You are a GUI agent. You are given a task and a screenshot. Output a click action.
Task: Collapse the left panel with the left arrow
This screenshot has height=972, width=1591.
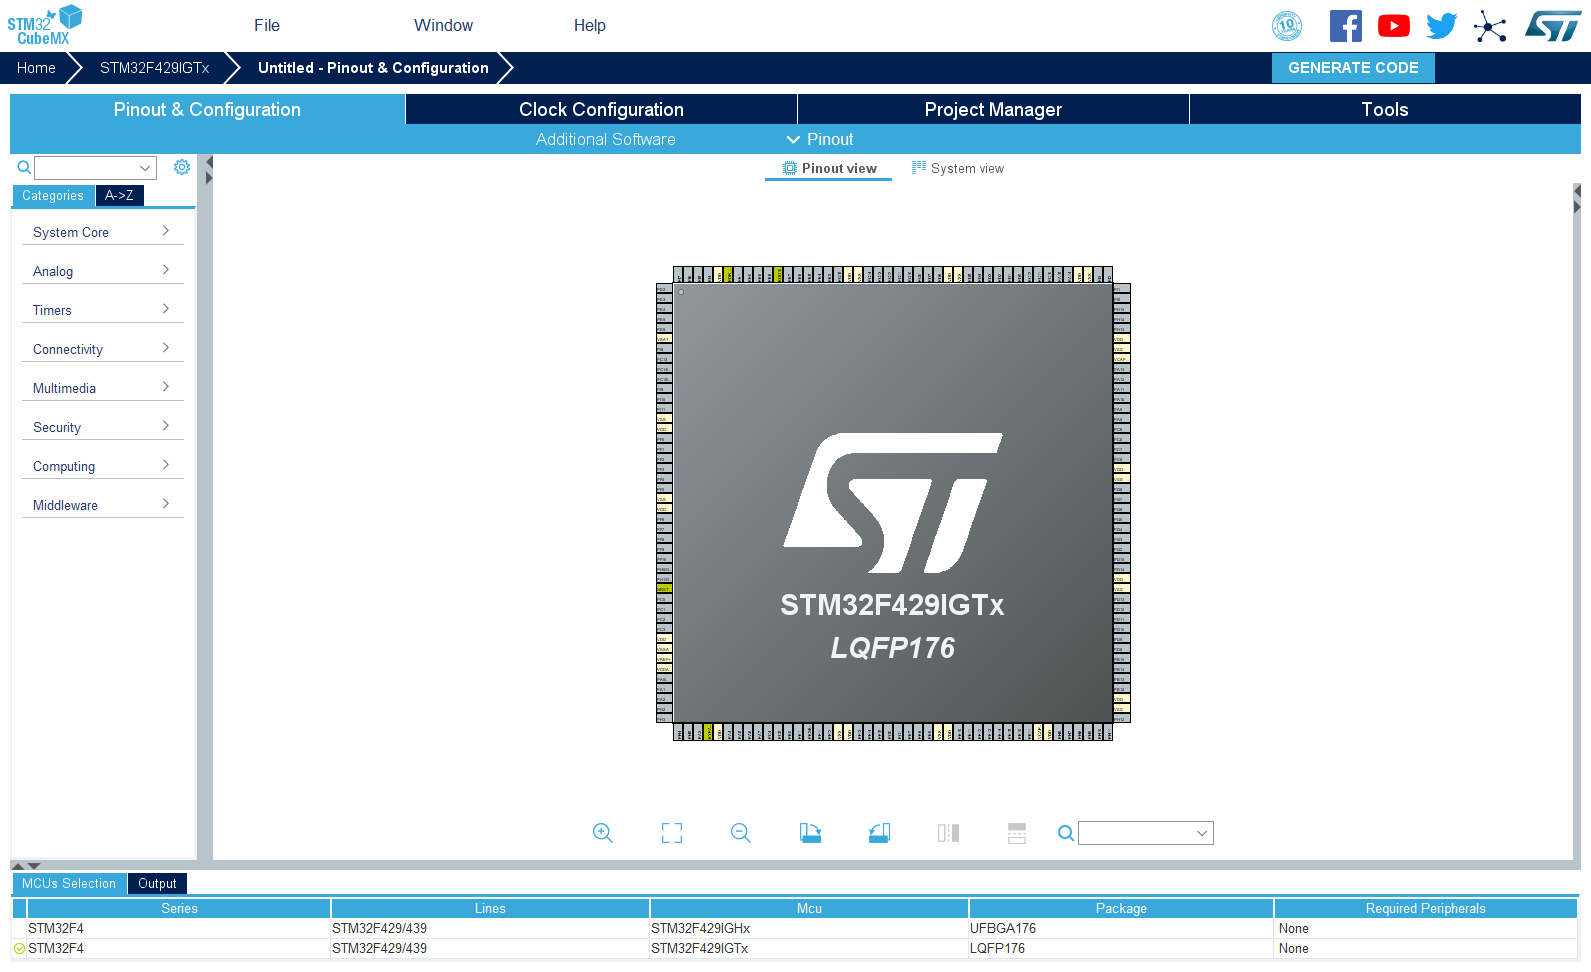[x=209, y=162]
